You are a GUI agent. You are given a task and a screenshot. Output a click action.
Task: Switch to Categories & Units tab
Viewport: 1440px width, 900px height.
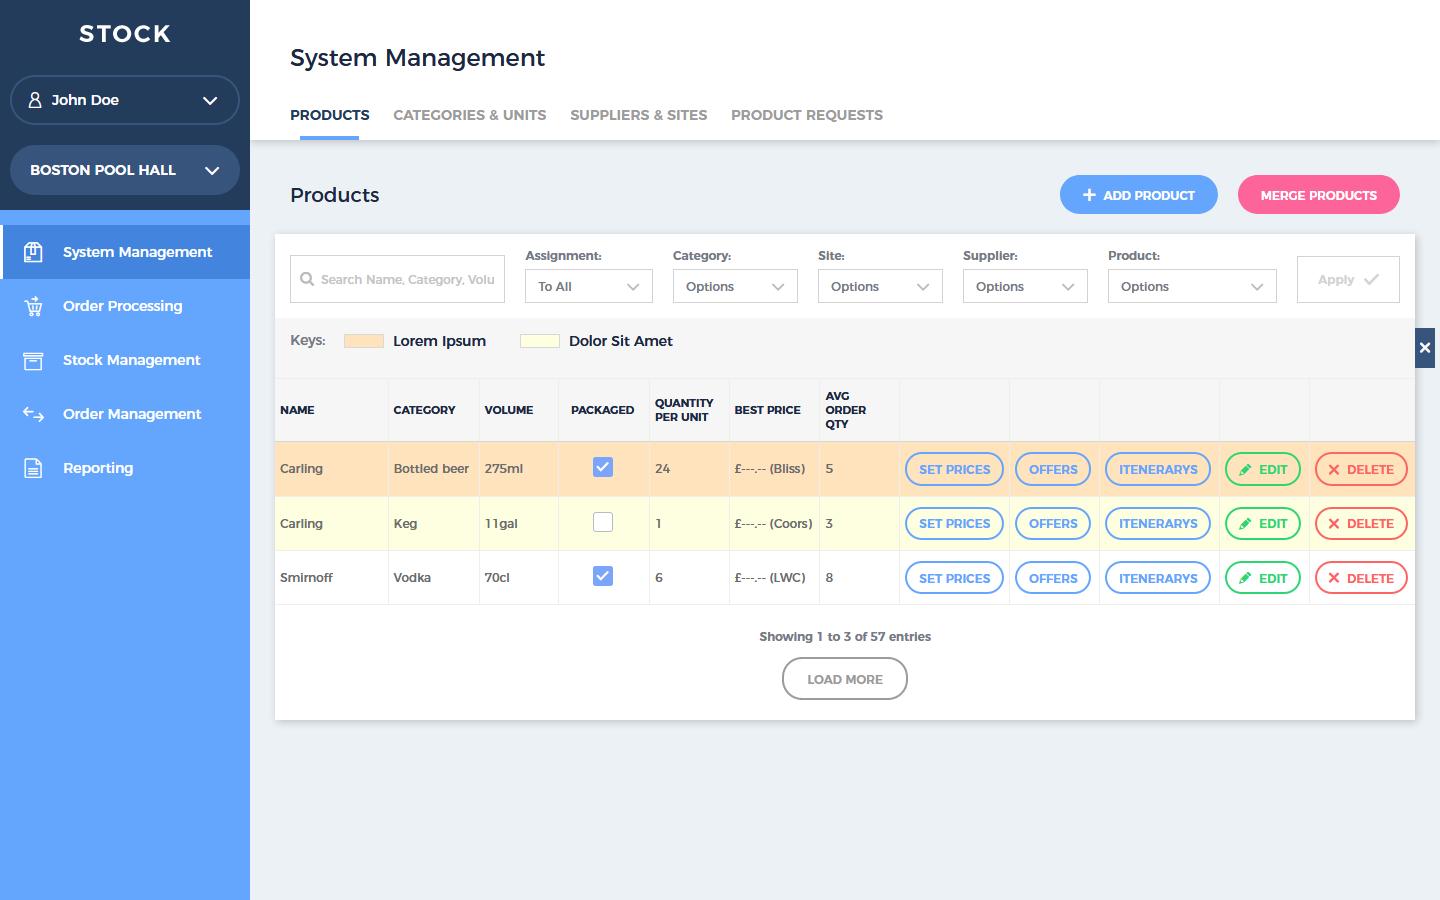point(469,115)
